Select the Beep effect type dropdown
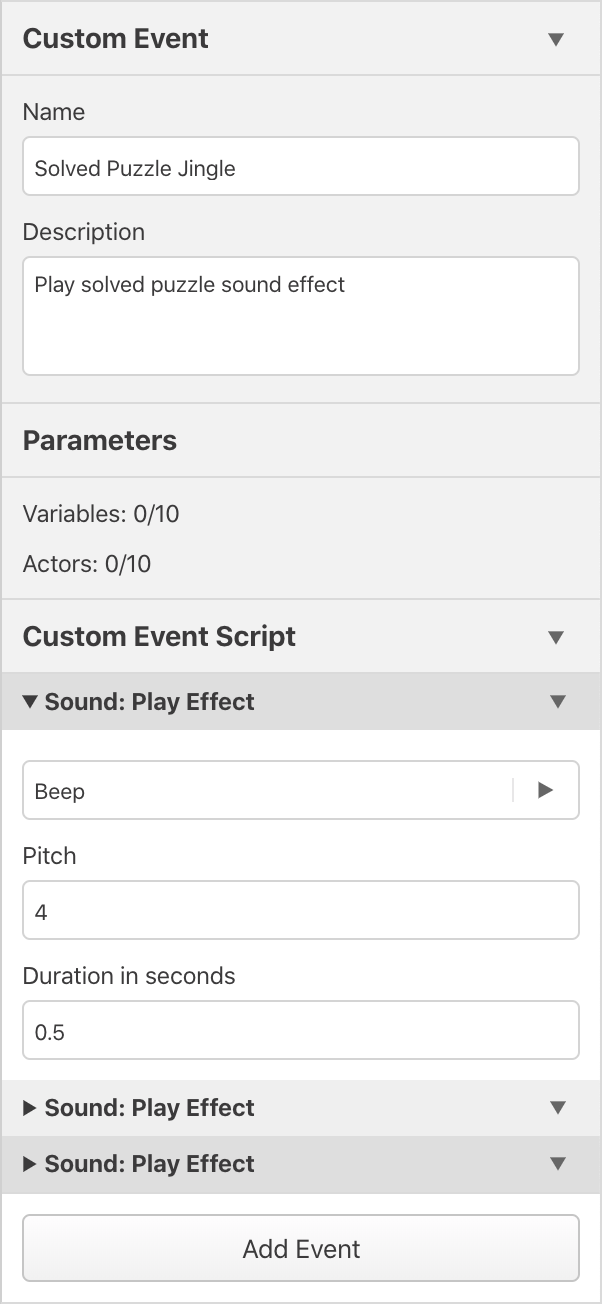602x1304 pixels. tap(267, 790)
